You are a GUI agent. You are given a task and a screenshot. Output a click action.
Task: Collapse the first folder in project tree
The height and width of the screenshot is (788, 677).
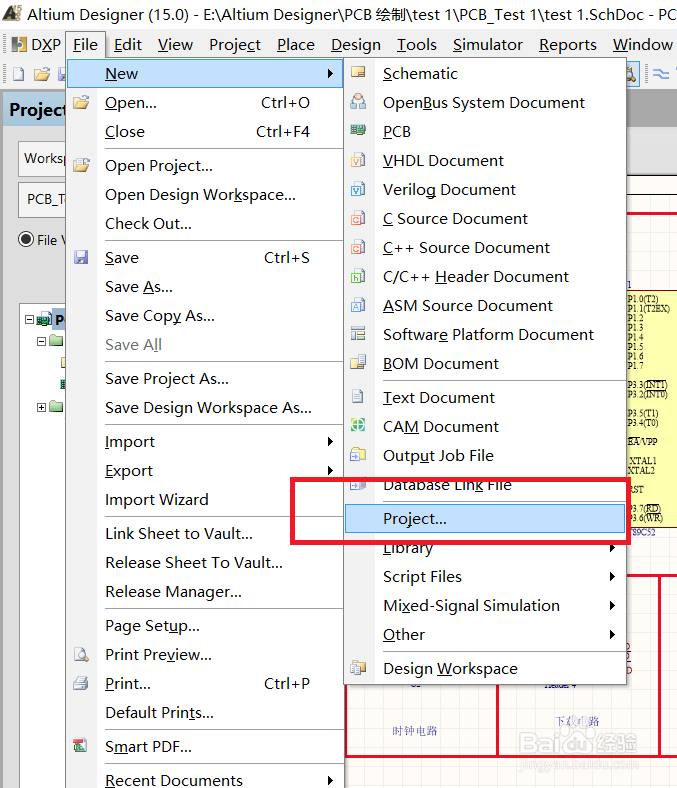click(41, 342)
